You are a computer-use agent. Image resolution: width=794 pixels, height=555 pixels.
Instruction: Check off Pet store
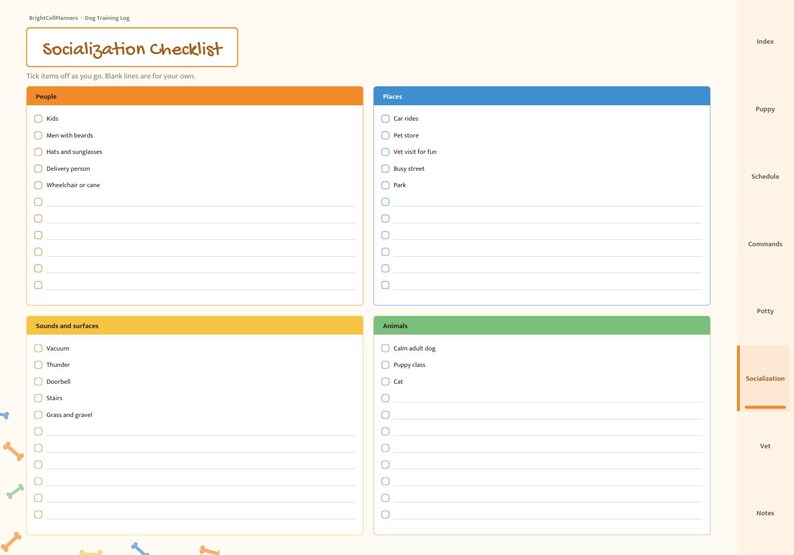385,135
